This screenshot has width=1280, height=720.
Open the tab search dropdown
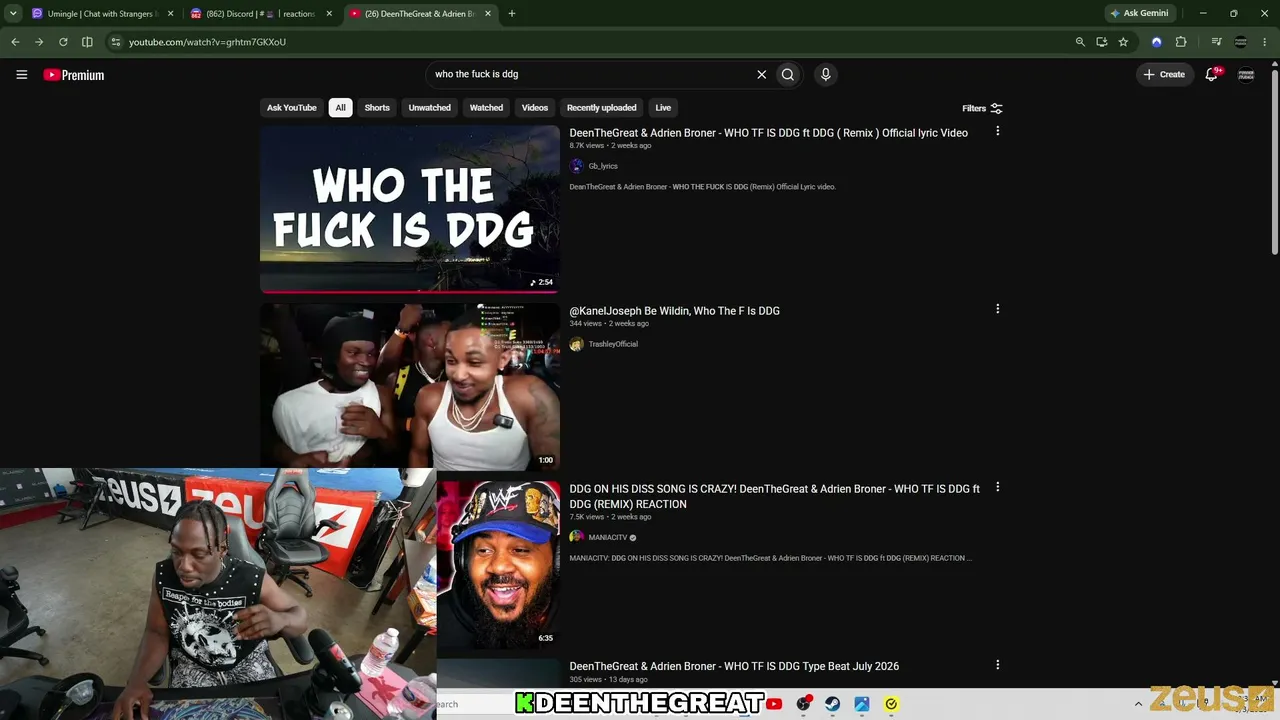click(x=13, y=14)
